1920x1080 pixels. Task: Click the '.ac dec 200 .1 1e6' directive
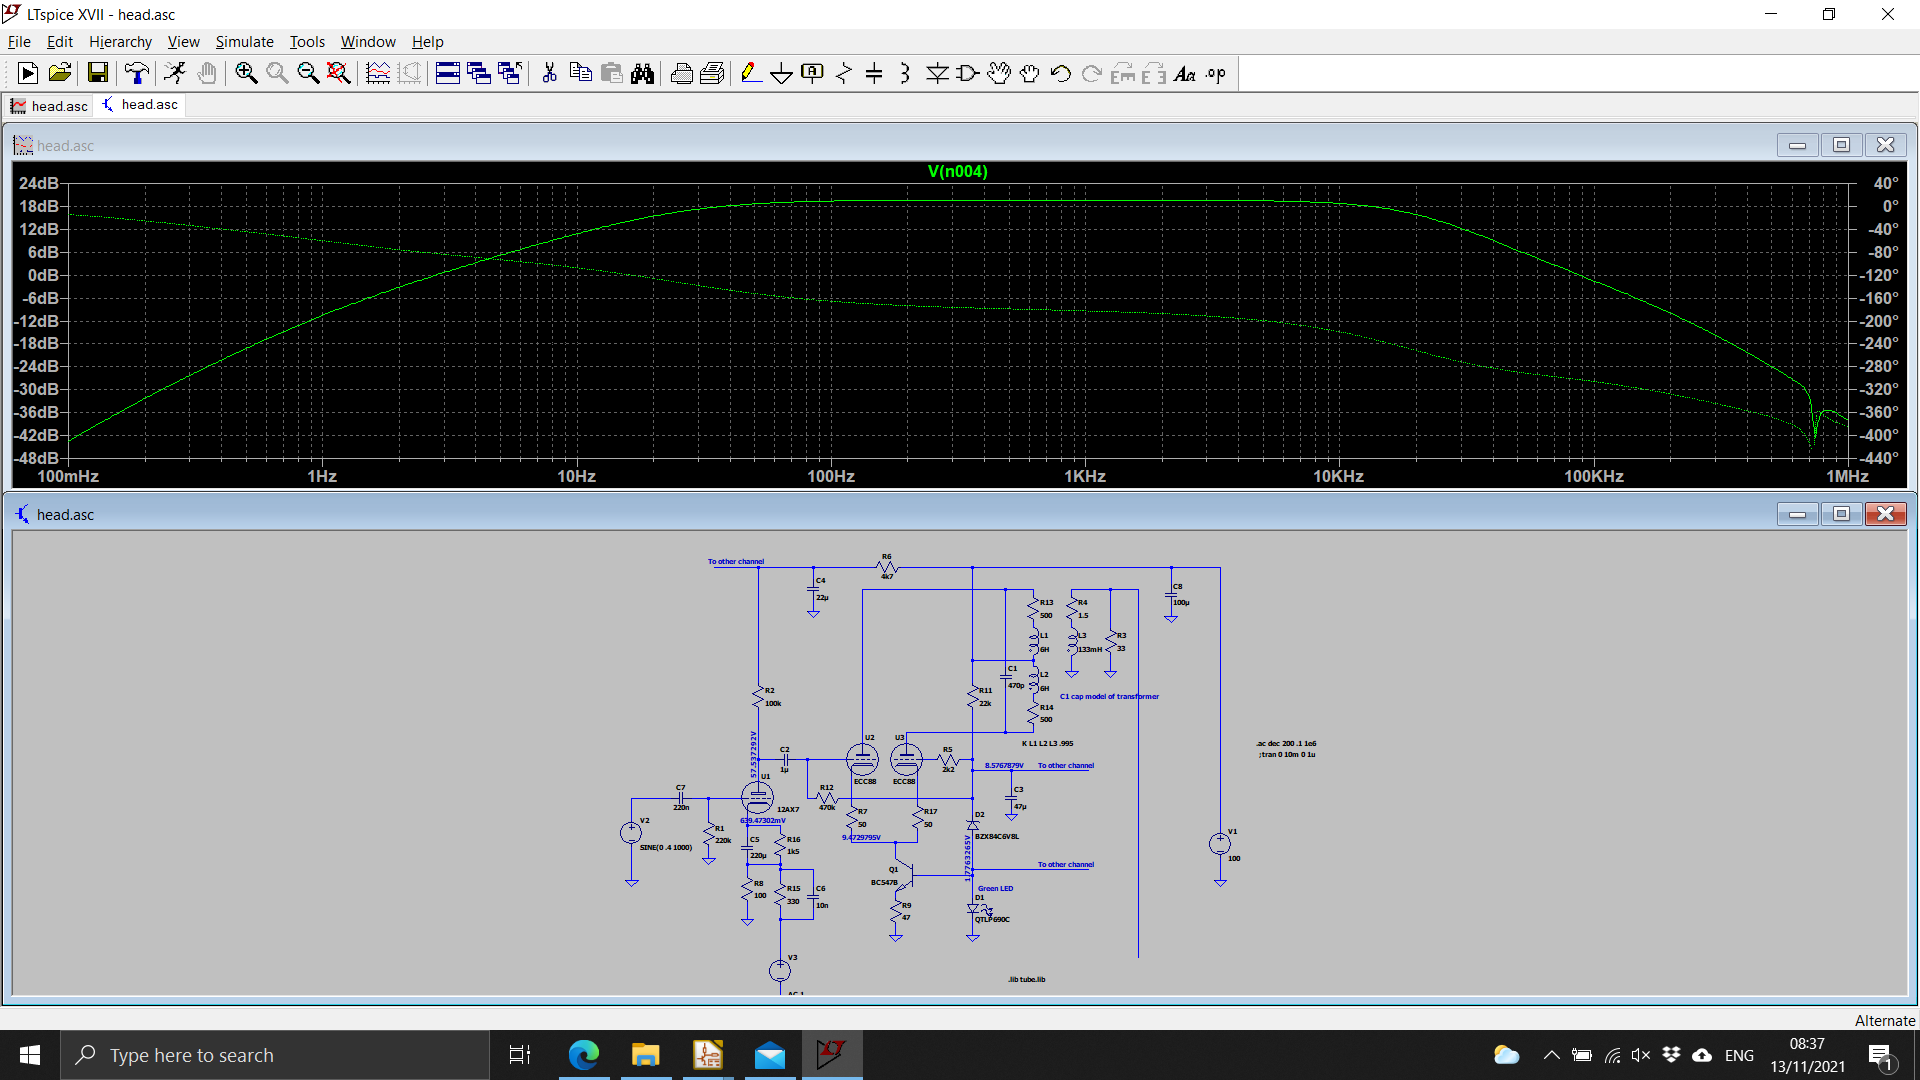click(x=1287, y=743)
